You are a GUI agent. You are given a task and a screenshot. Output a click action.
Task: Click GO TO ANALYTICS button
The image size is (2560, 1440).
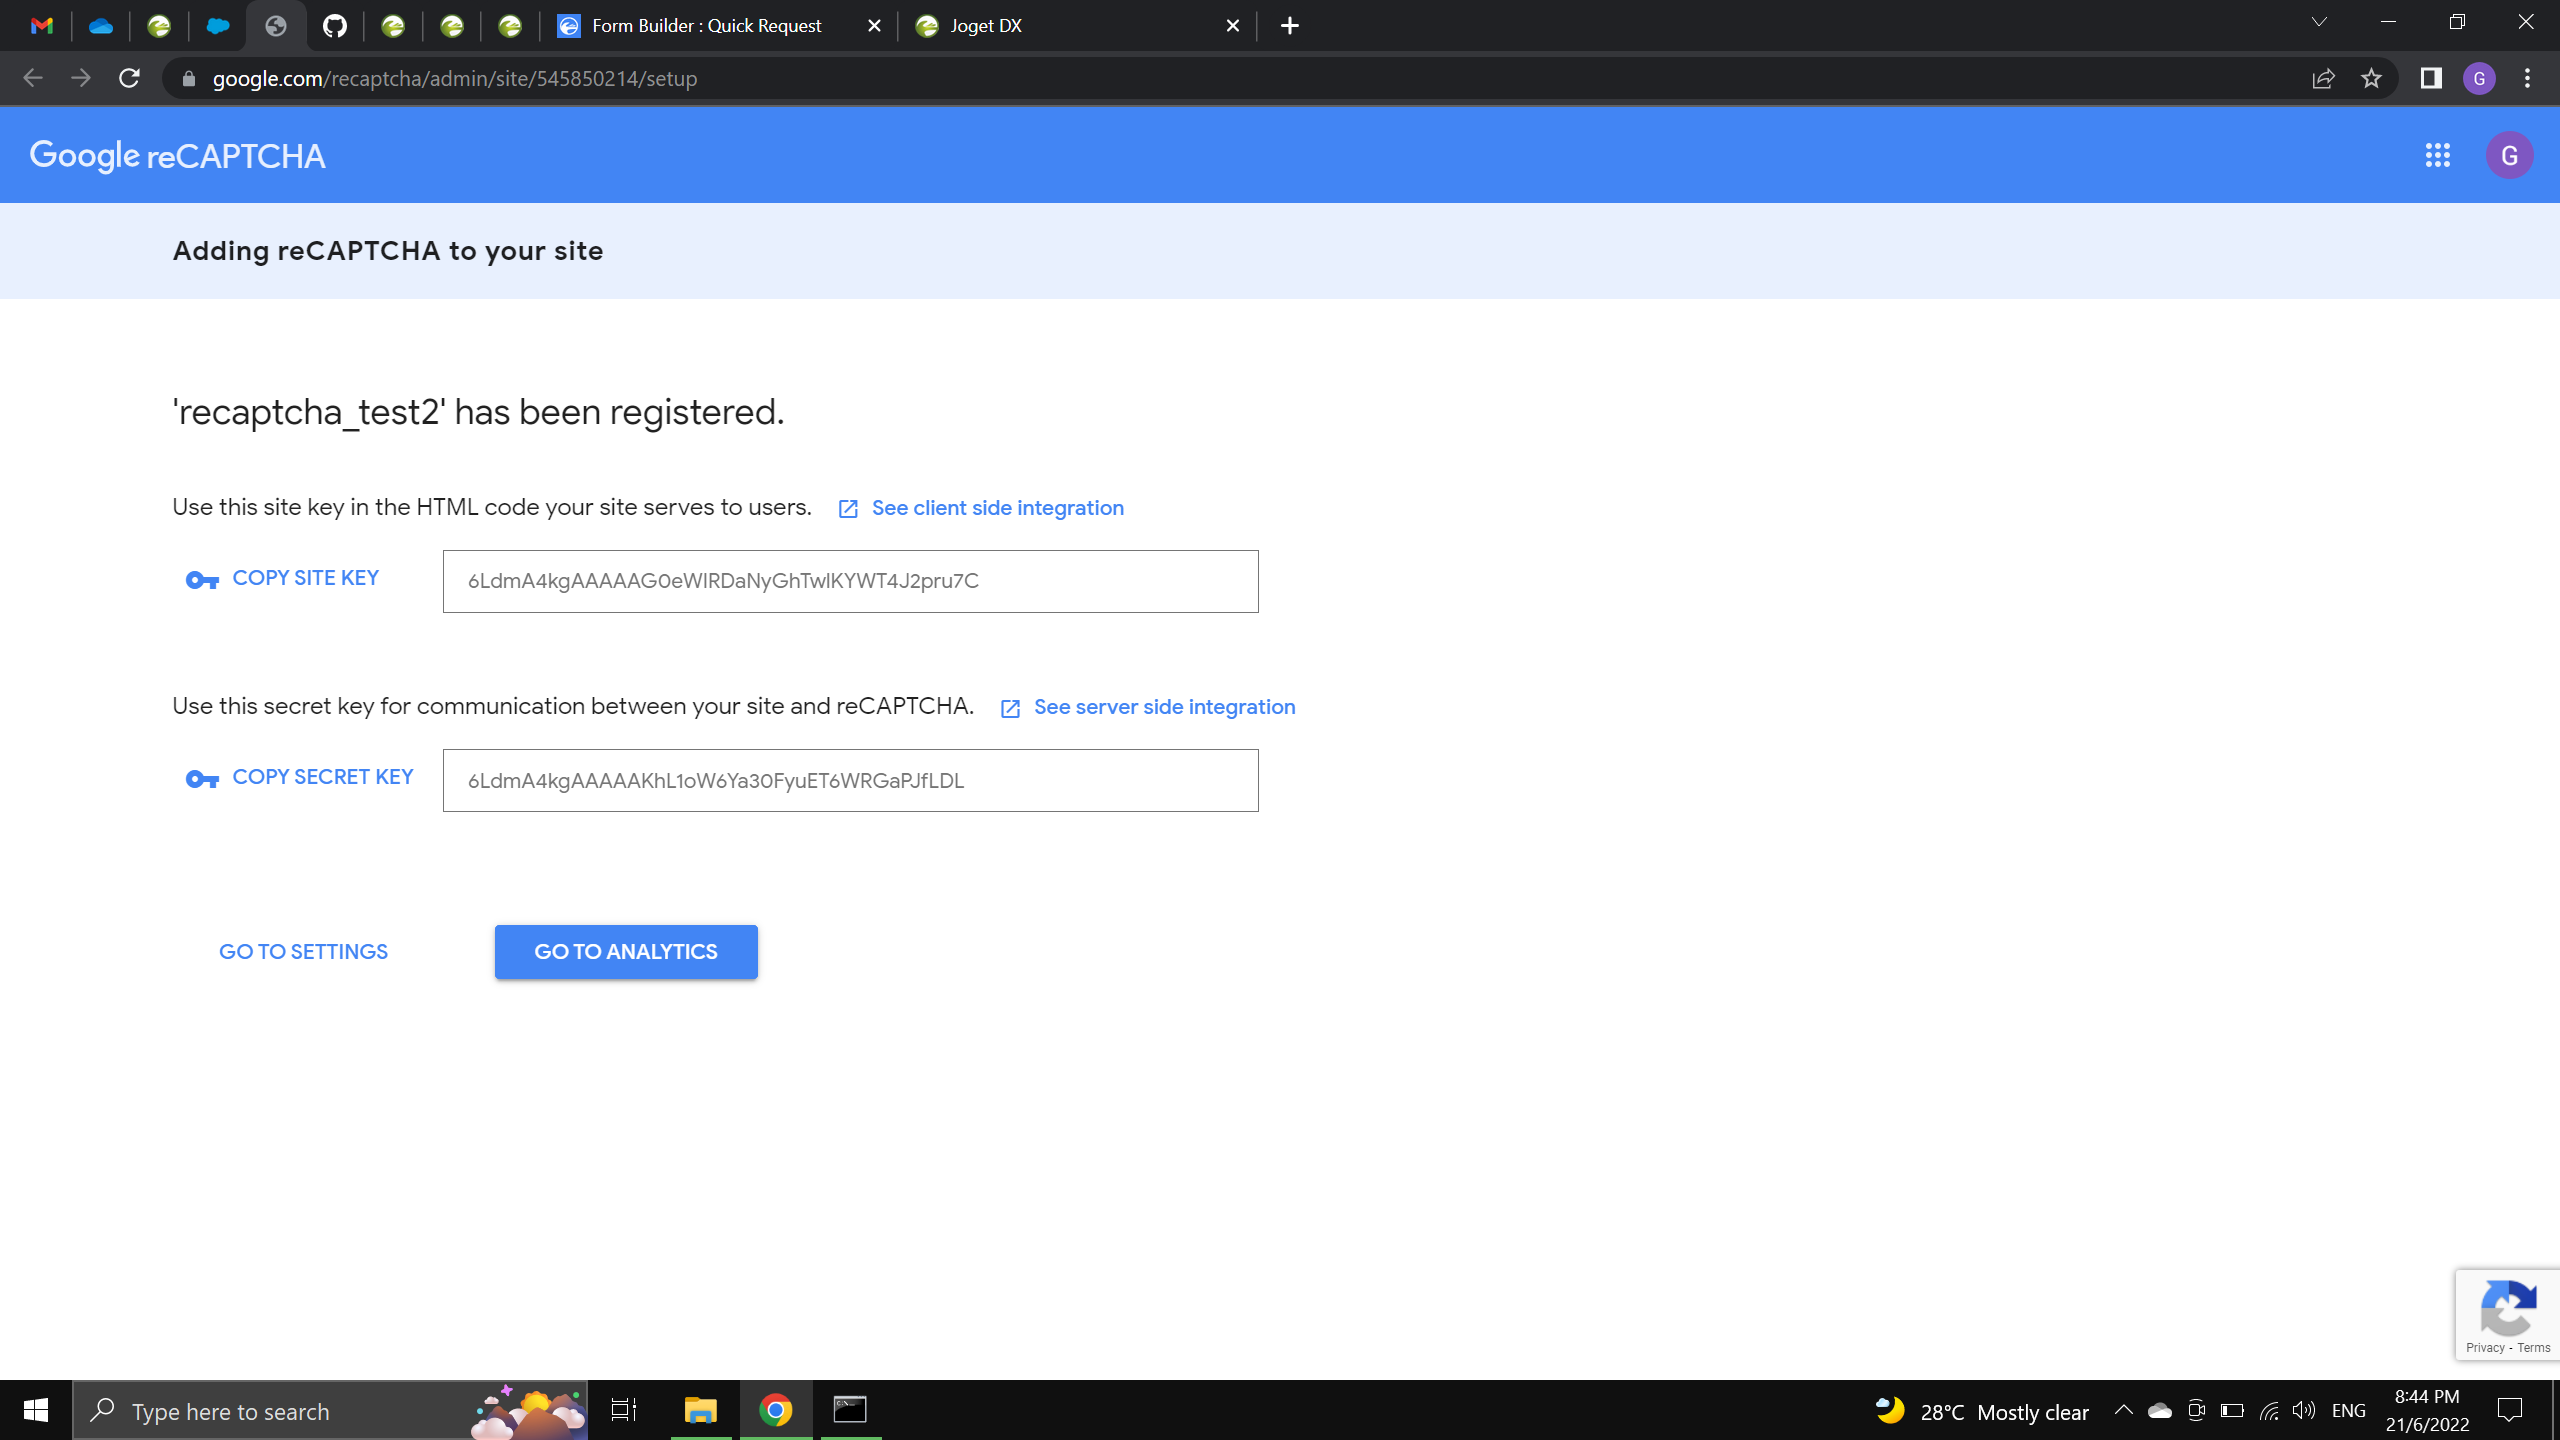tap(626, 952)
